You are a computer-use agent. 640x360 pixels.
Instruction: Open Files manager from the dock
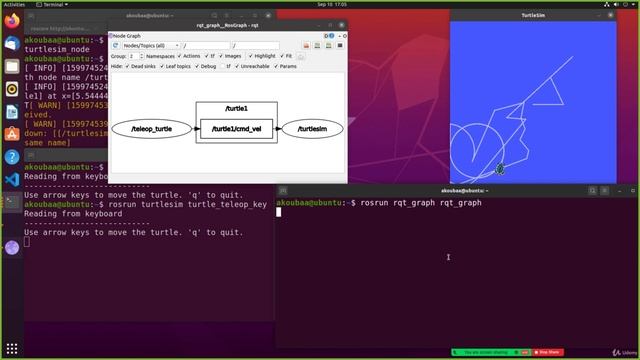click(12, 66)
